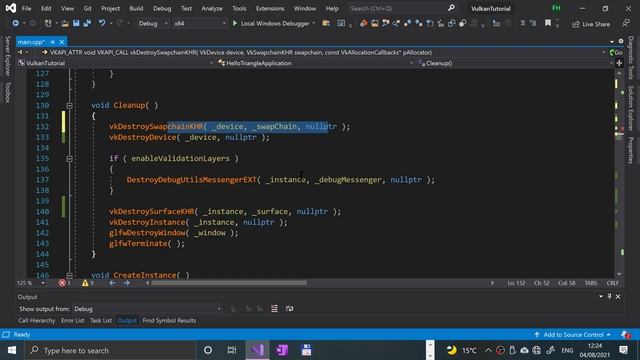Click the Undo icon
The image size is (640, 360).
[102, 24]
